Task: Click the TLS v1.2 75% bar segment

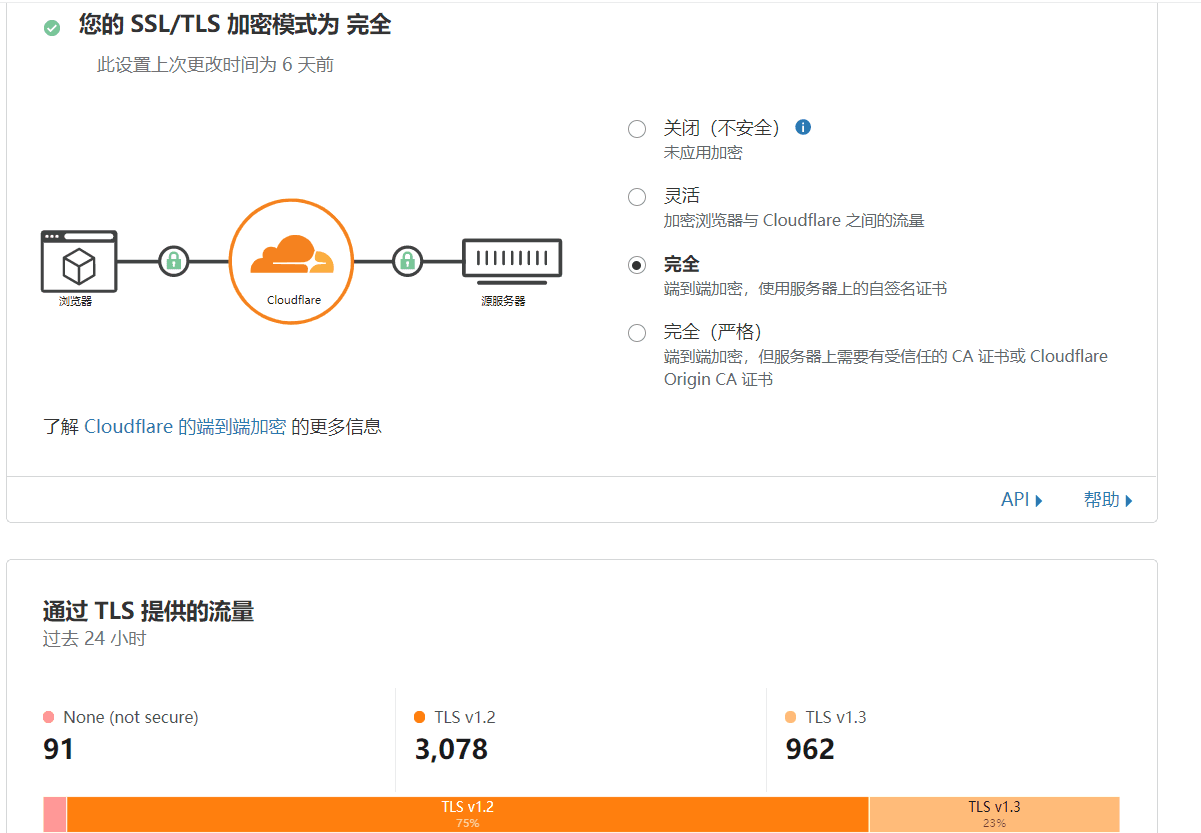Action: pos(467,814)
